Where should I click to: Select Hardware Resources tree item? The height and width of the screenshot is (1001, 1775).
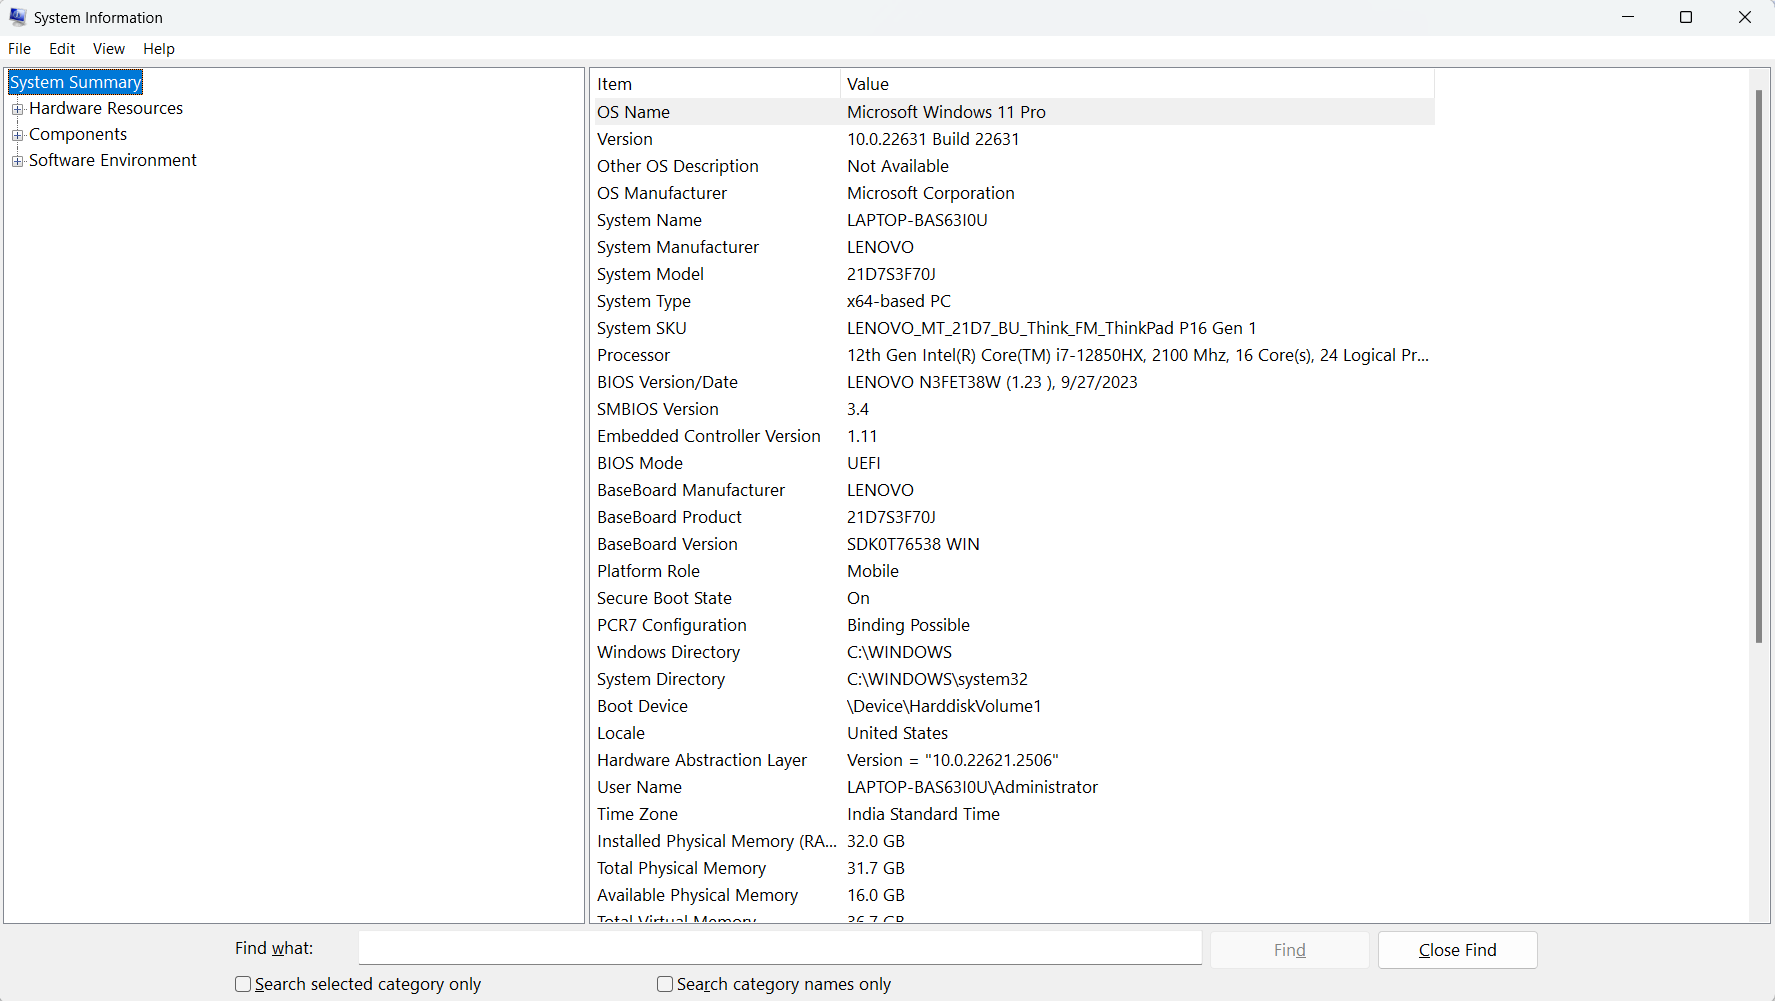tap(106, 108)
